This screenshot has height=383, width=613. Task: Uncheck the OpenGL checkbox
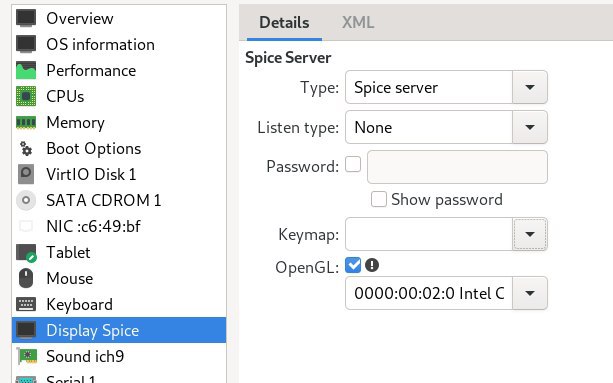(353, 265)
